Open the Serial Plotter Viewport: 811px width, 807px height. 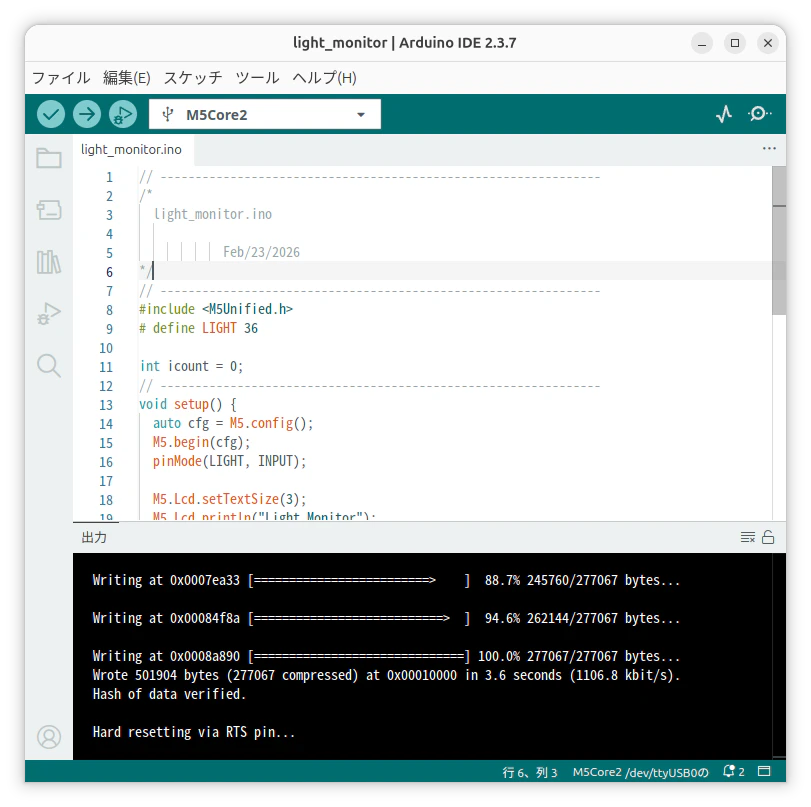724,114
